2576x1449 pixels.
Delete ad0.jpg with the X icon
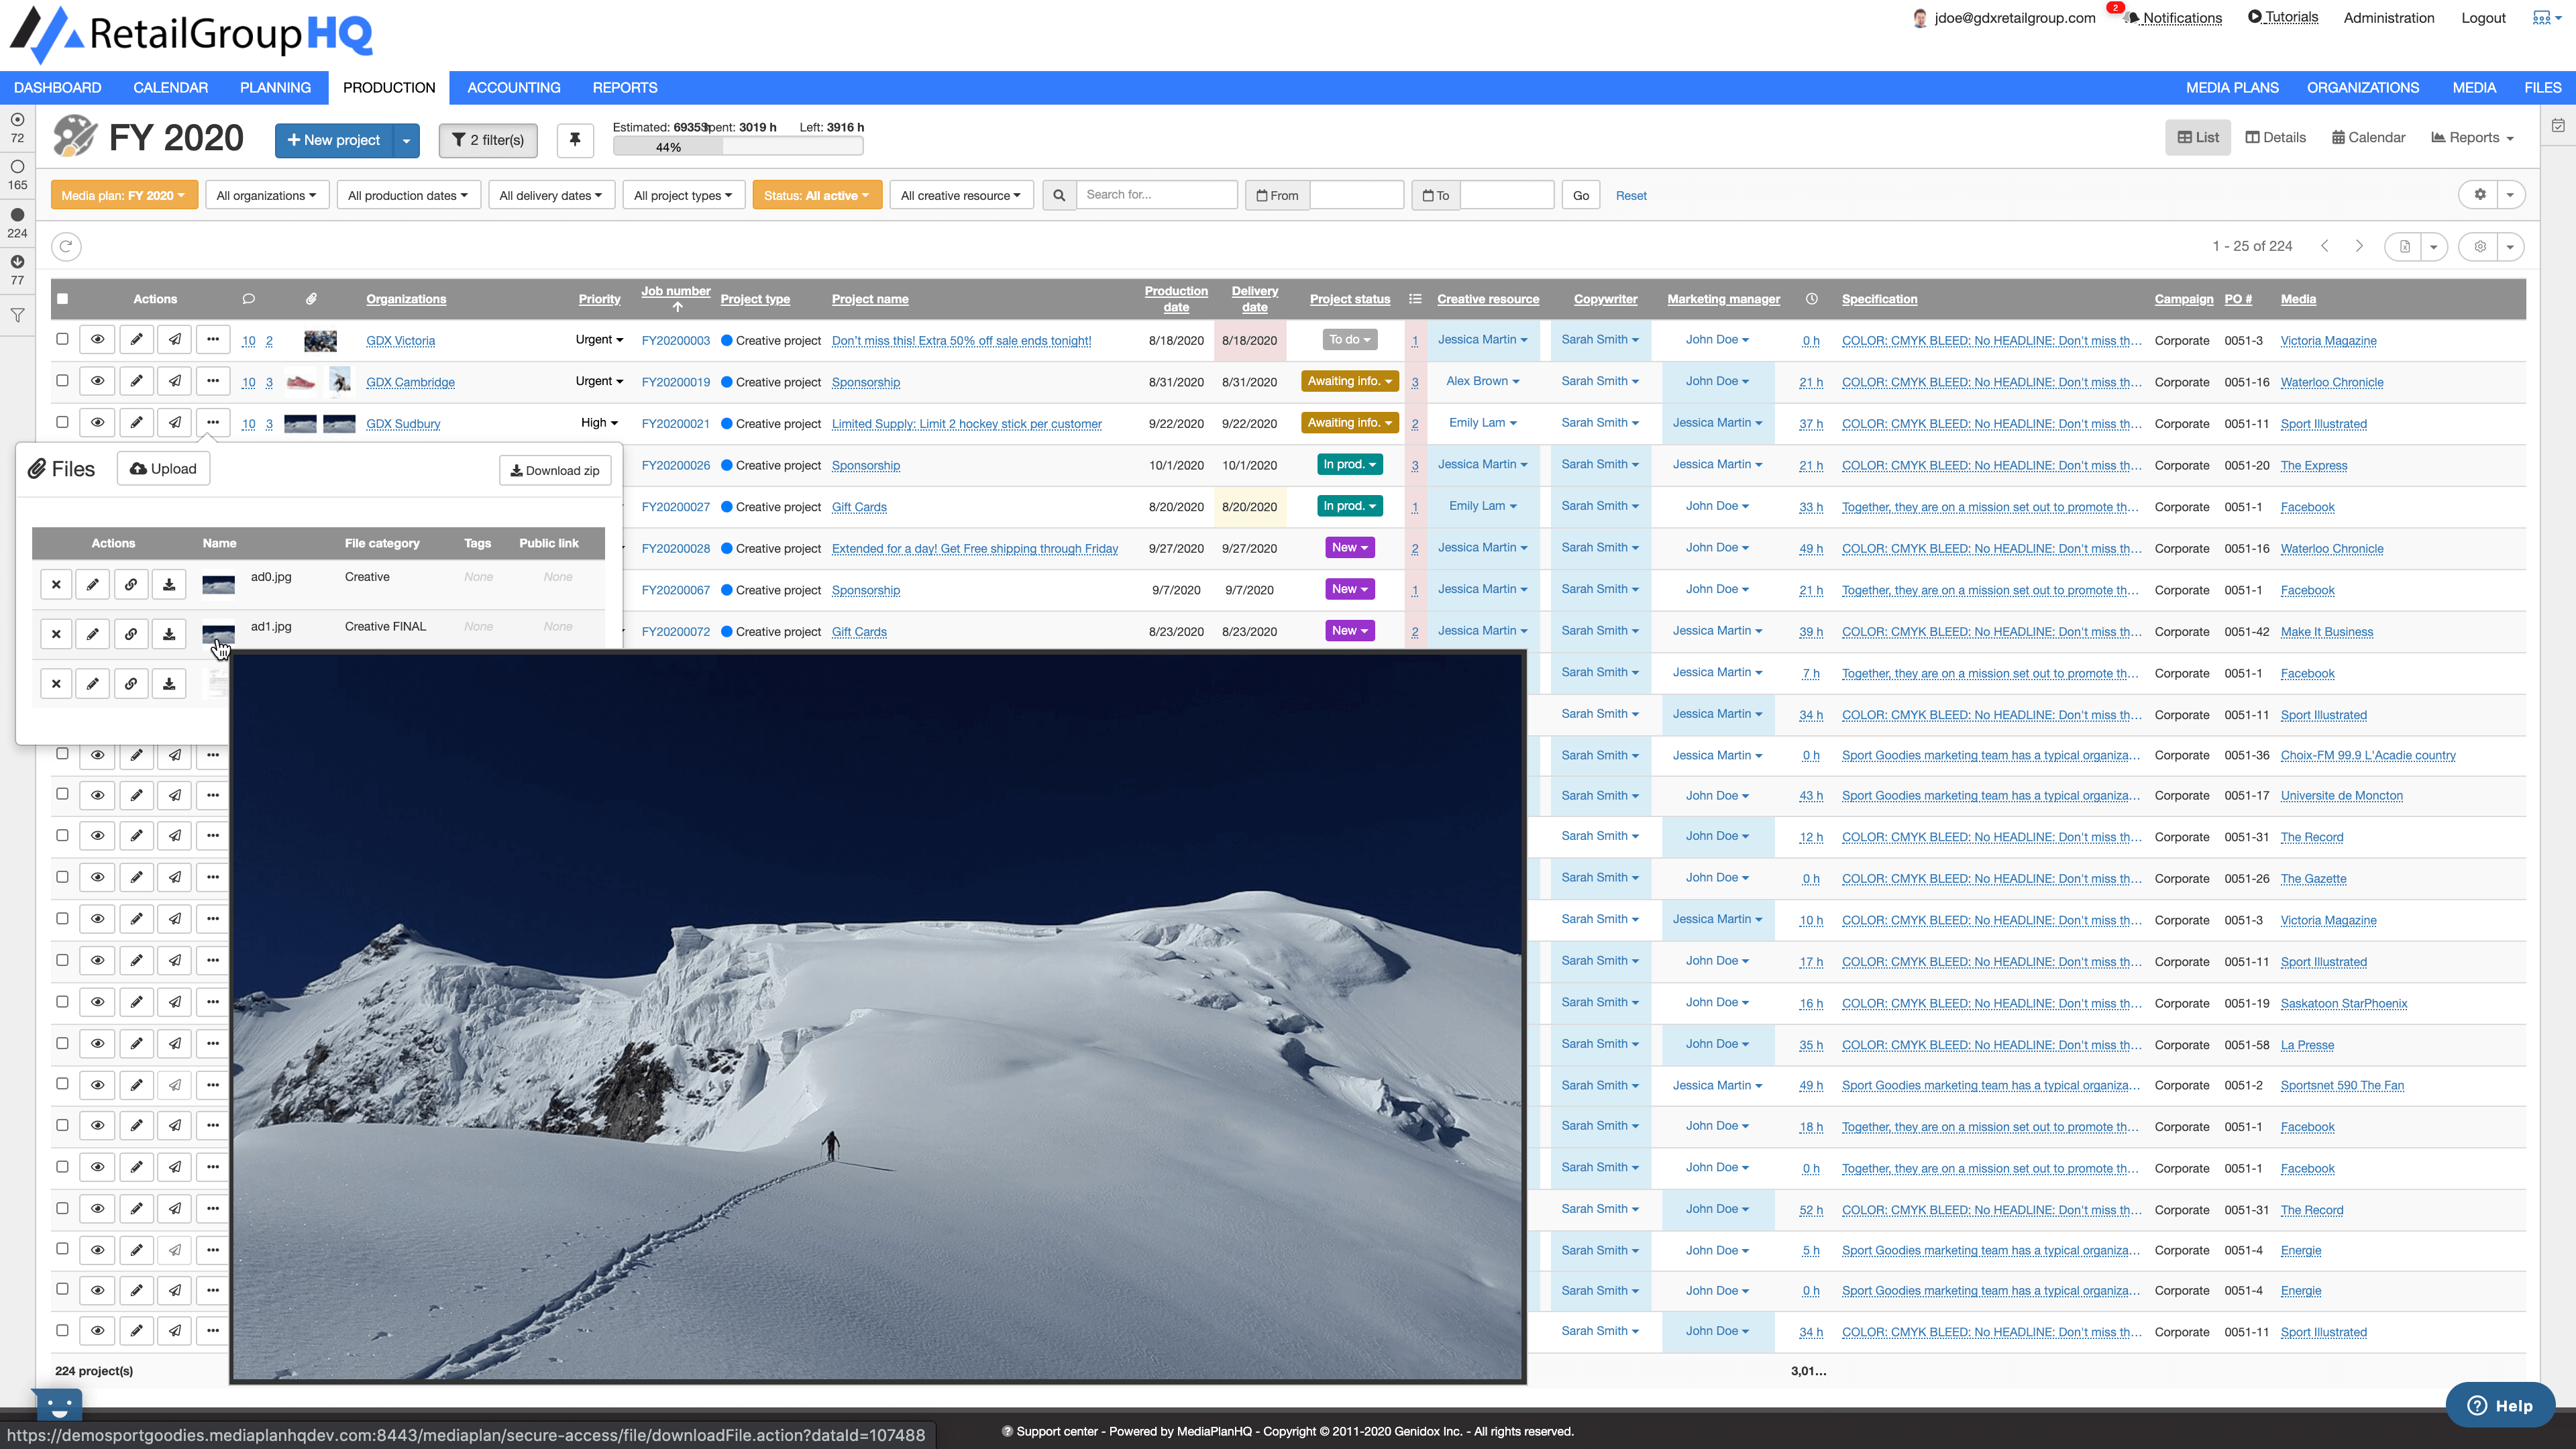pyautogui.click(x=56, y=584)
